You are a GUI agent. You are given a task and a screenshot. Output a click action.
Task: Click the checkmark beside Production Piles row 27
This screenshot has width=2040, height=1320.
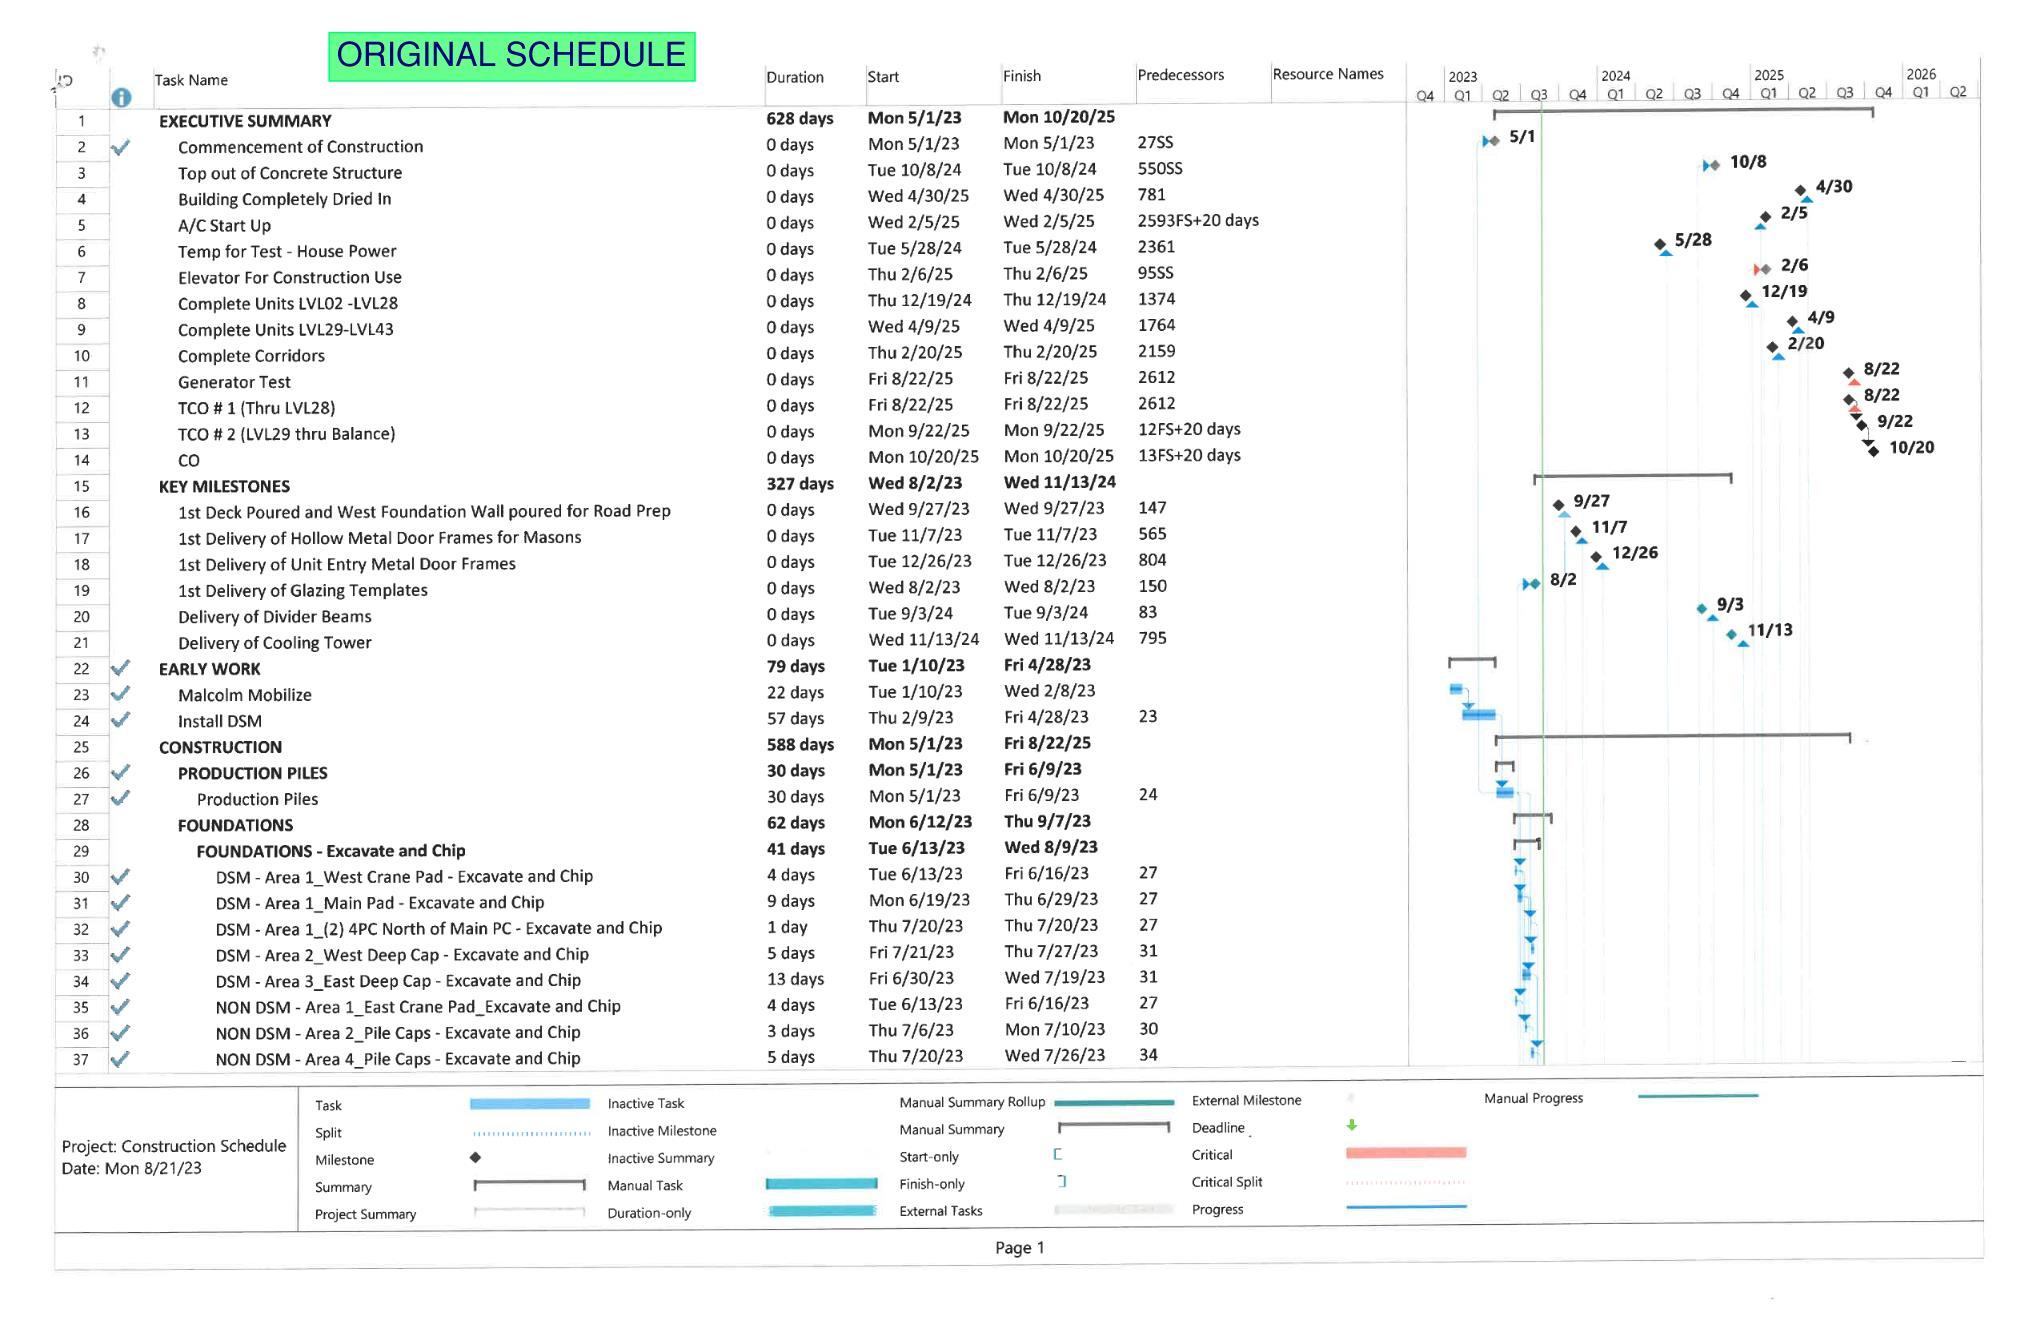121,798
